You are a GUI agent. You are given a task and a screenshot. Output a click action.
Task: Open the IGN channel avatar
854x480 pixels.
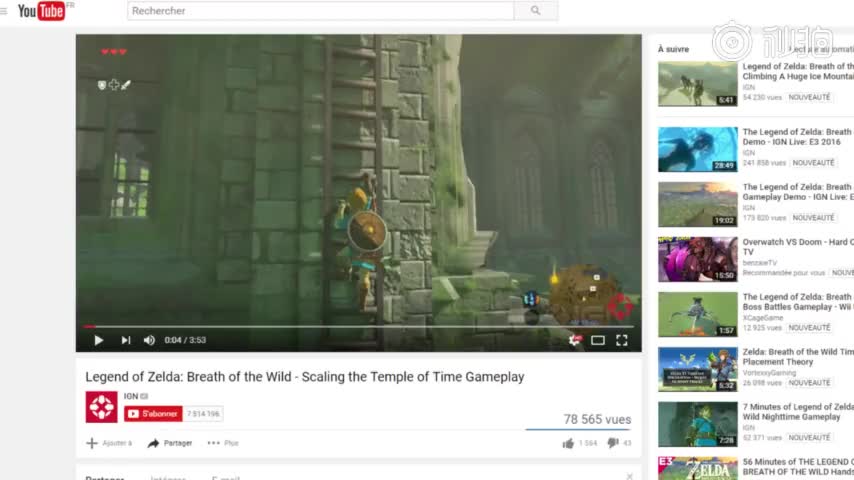pos(101,407)
